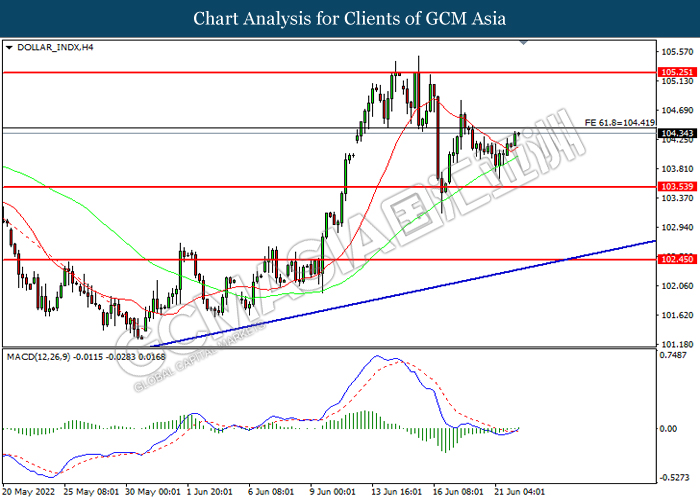The image size is (700, 500).
Task: Click the FE 61.8=104.419 Fibonacci label
Action: 620,122
